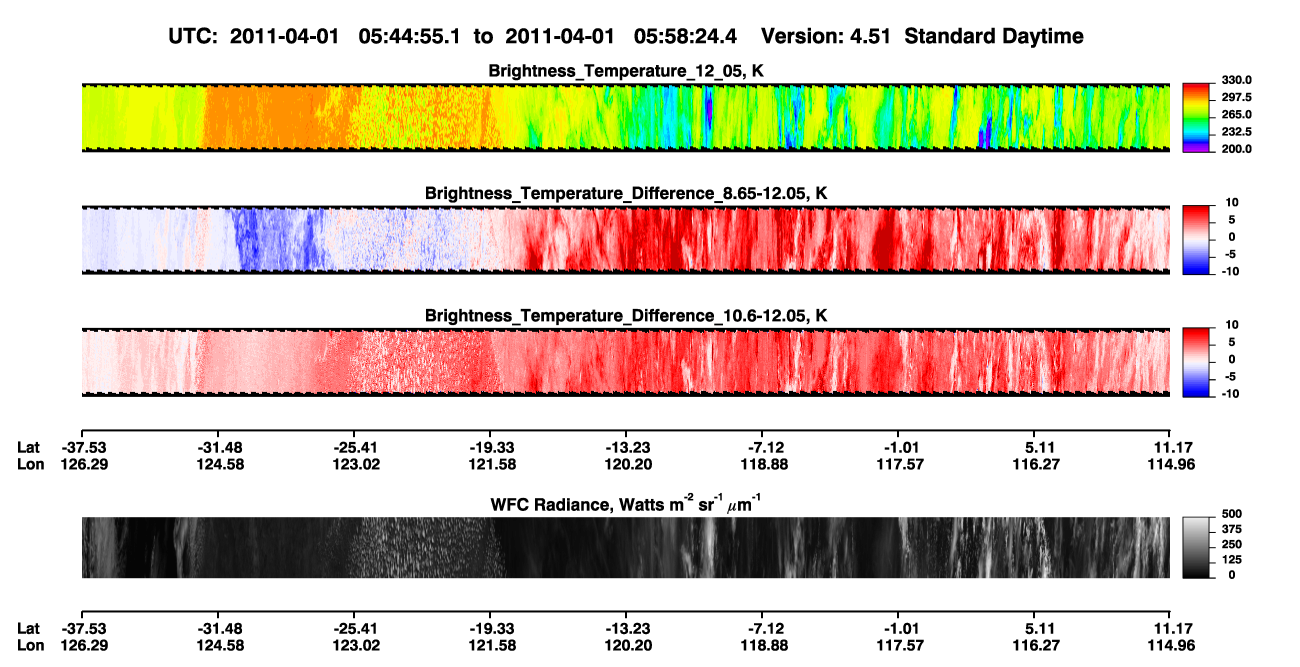
Task: Click the '232.5' color scale label
Action: tap(1234, 132)
